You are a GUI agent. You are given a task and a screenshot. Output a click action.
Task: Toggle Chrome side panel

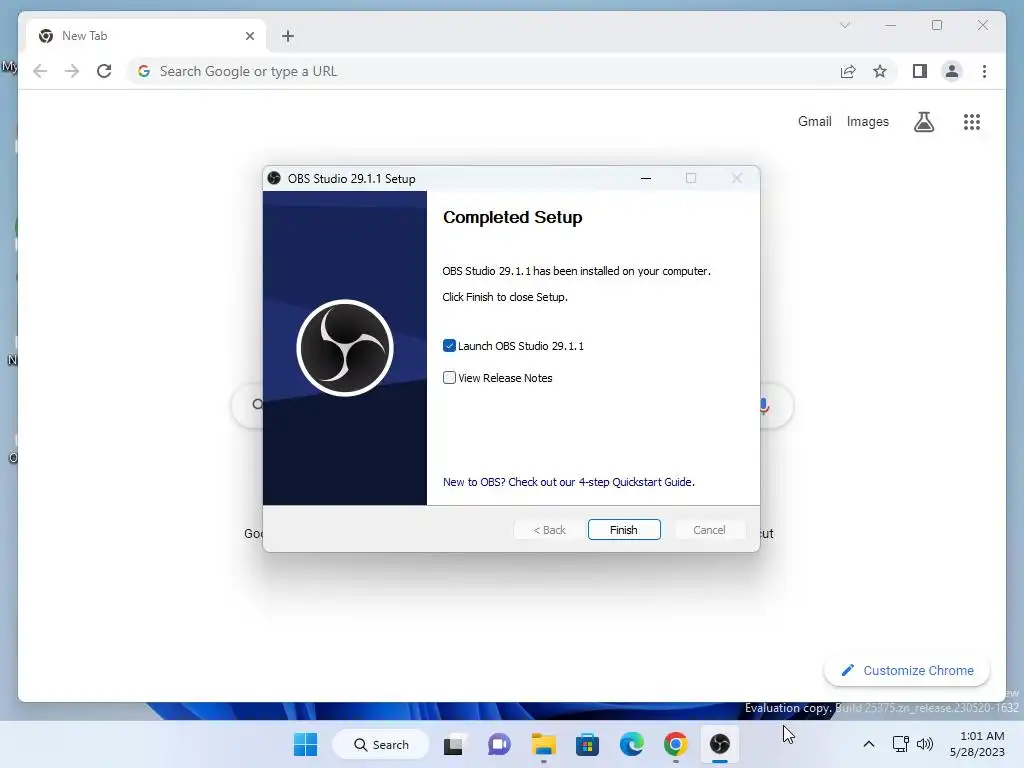coord(920,71)
